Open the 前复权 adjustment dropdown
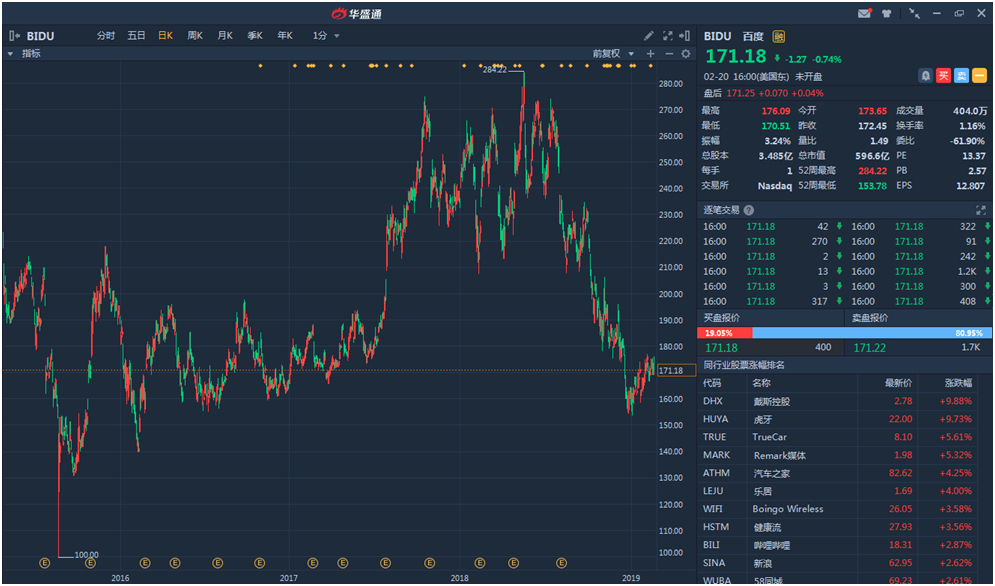 [612, 54]
